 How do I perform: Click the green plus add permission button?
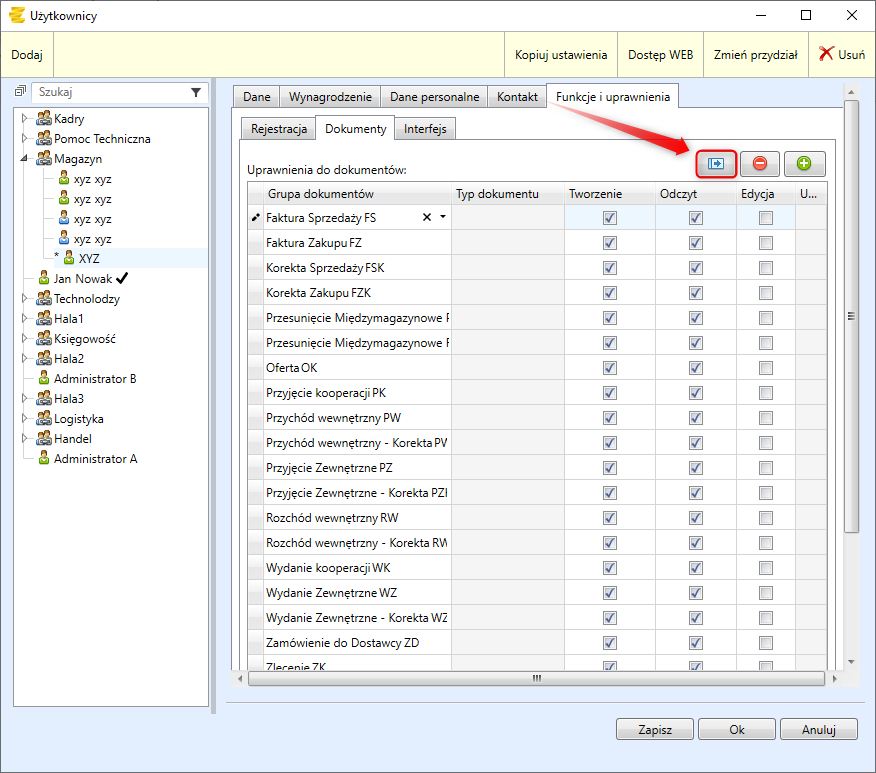click(804, 163)
